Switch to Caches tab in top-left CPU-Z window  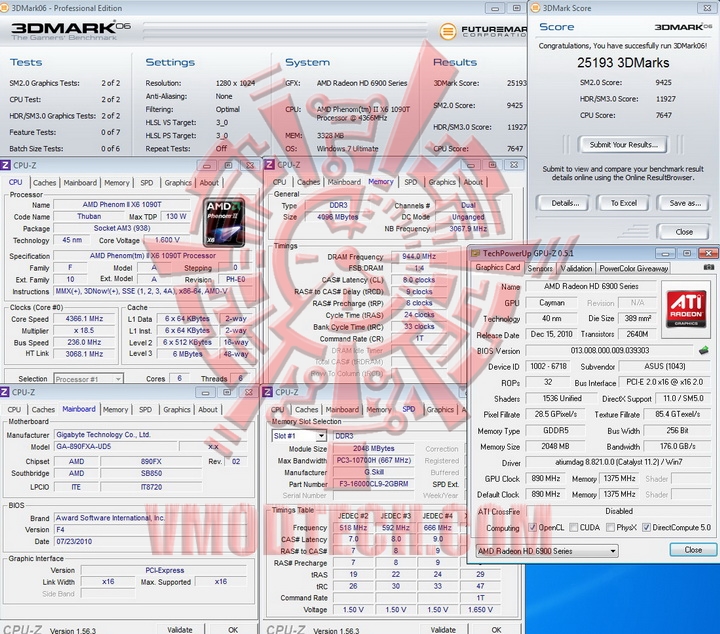click(x=44, y=183)
